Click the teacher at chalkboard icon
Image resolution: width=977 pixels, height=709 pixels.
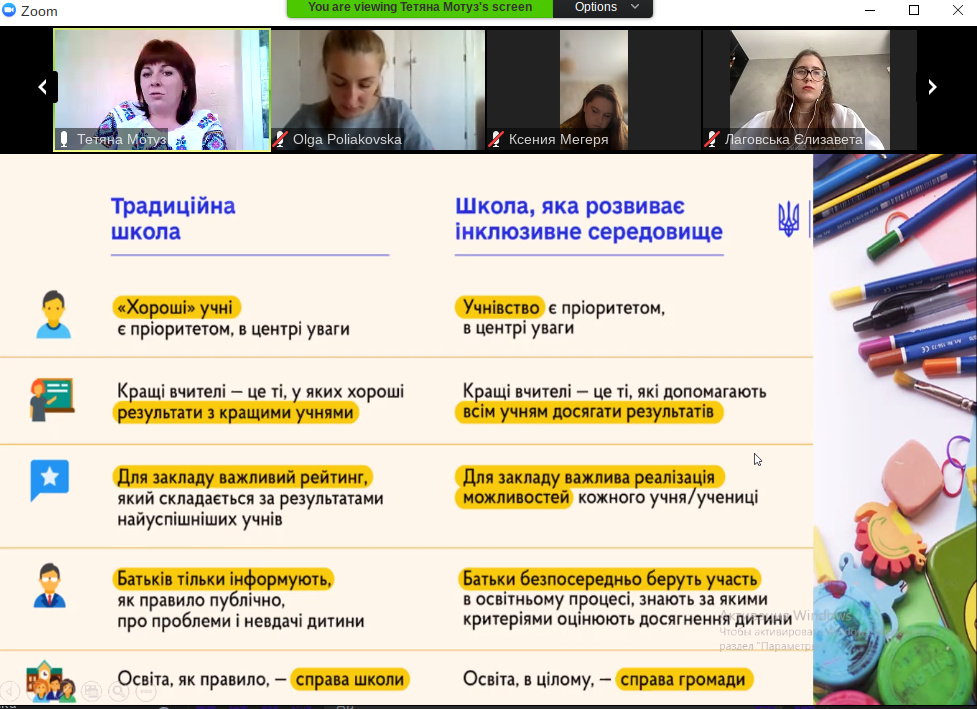(x=51, y=398)
